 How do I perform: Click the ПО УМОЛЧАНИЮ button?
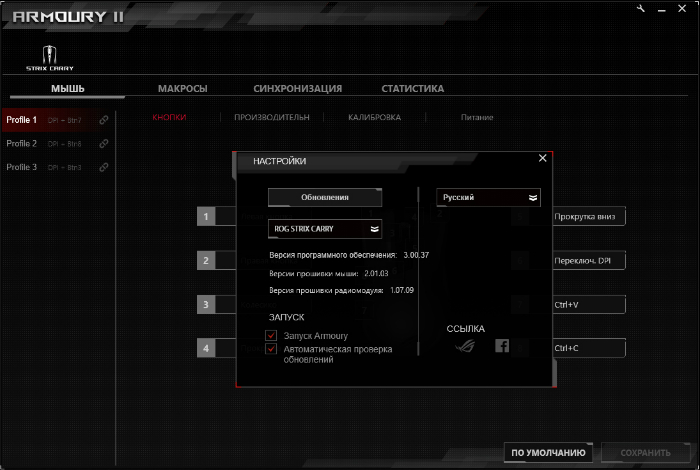pos(548,453)
